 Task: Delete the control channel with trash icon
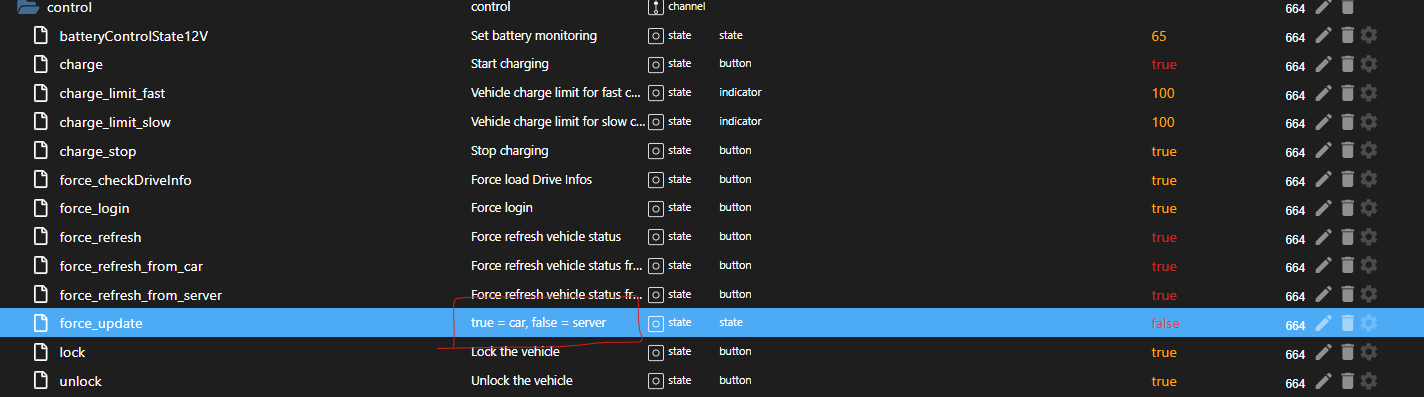(x=1347, y=7)
